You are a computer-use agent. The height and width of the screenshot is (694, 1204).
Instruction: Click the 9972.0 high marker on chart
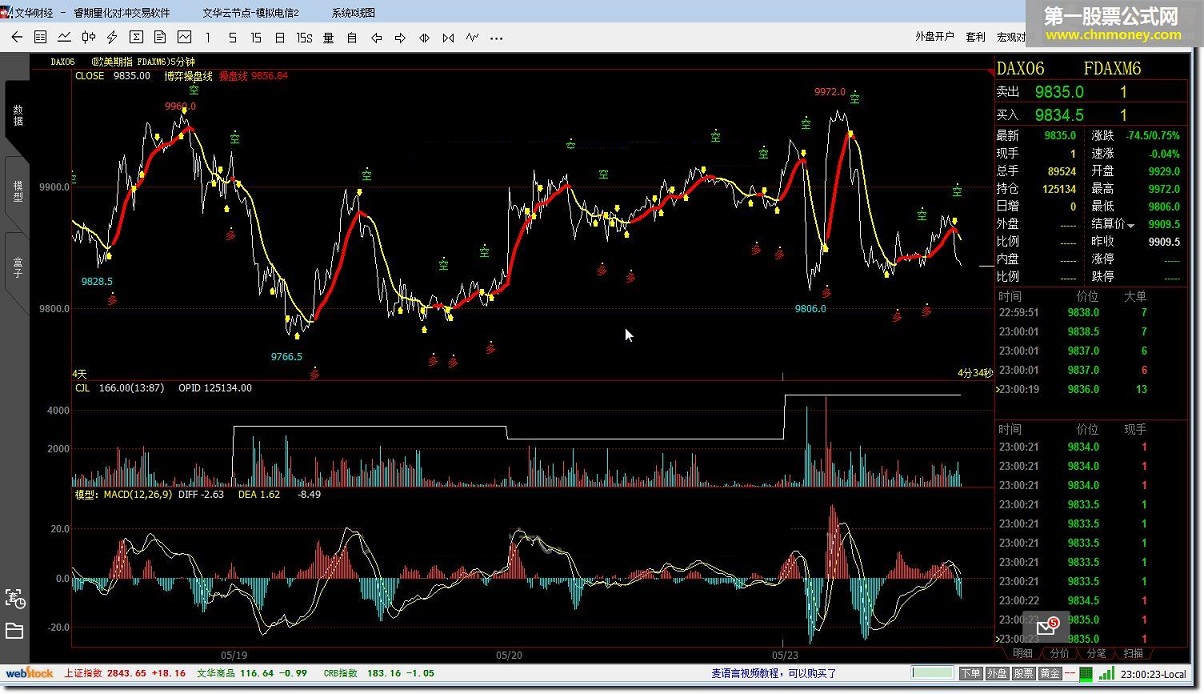[x=830, y=92]
